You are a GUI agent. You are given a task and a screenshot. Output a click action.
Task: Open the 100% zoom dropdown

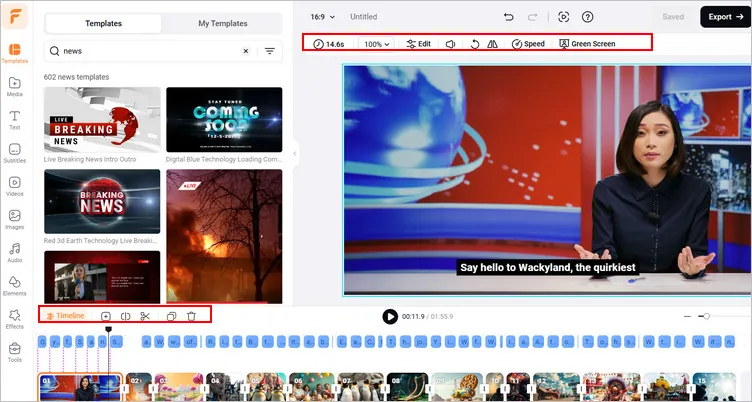(x=376, y=44)
